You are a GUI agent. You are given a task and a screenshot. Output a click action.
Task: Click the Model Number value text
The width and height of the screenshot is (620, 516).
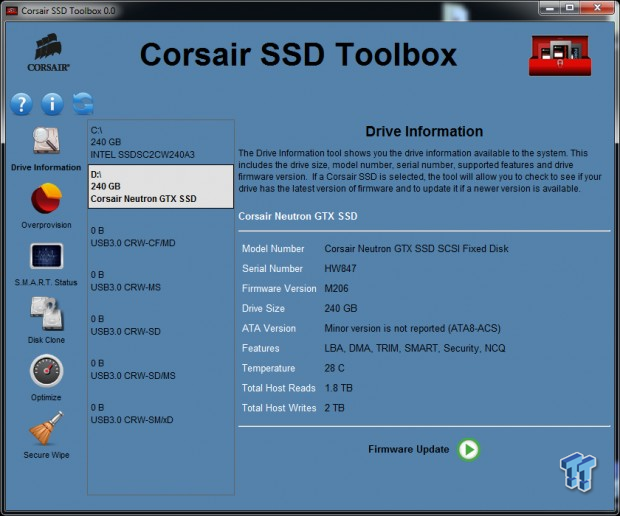click(x=416, y=248)
